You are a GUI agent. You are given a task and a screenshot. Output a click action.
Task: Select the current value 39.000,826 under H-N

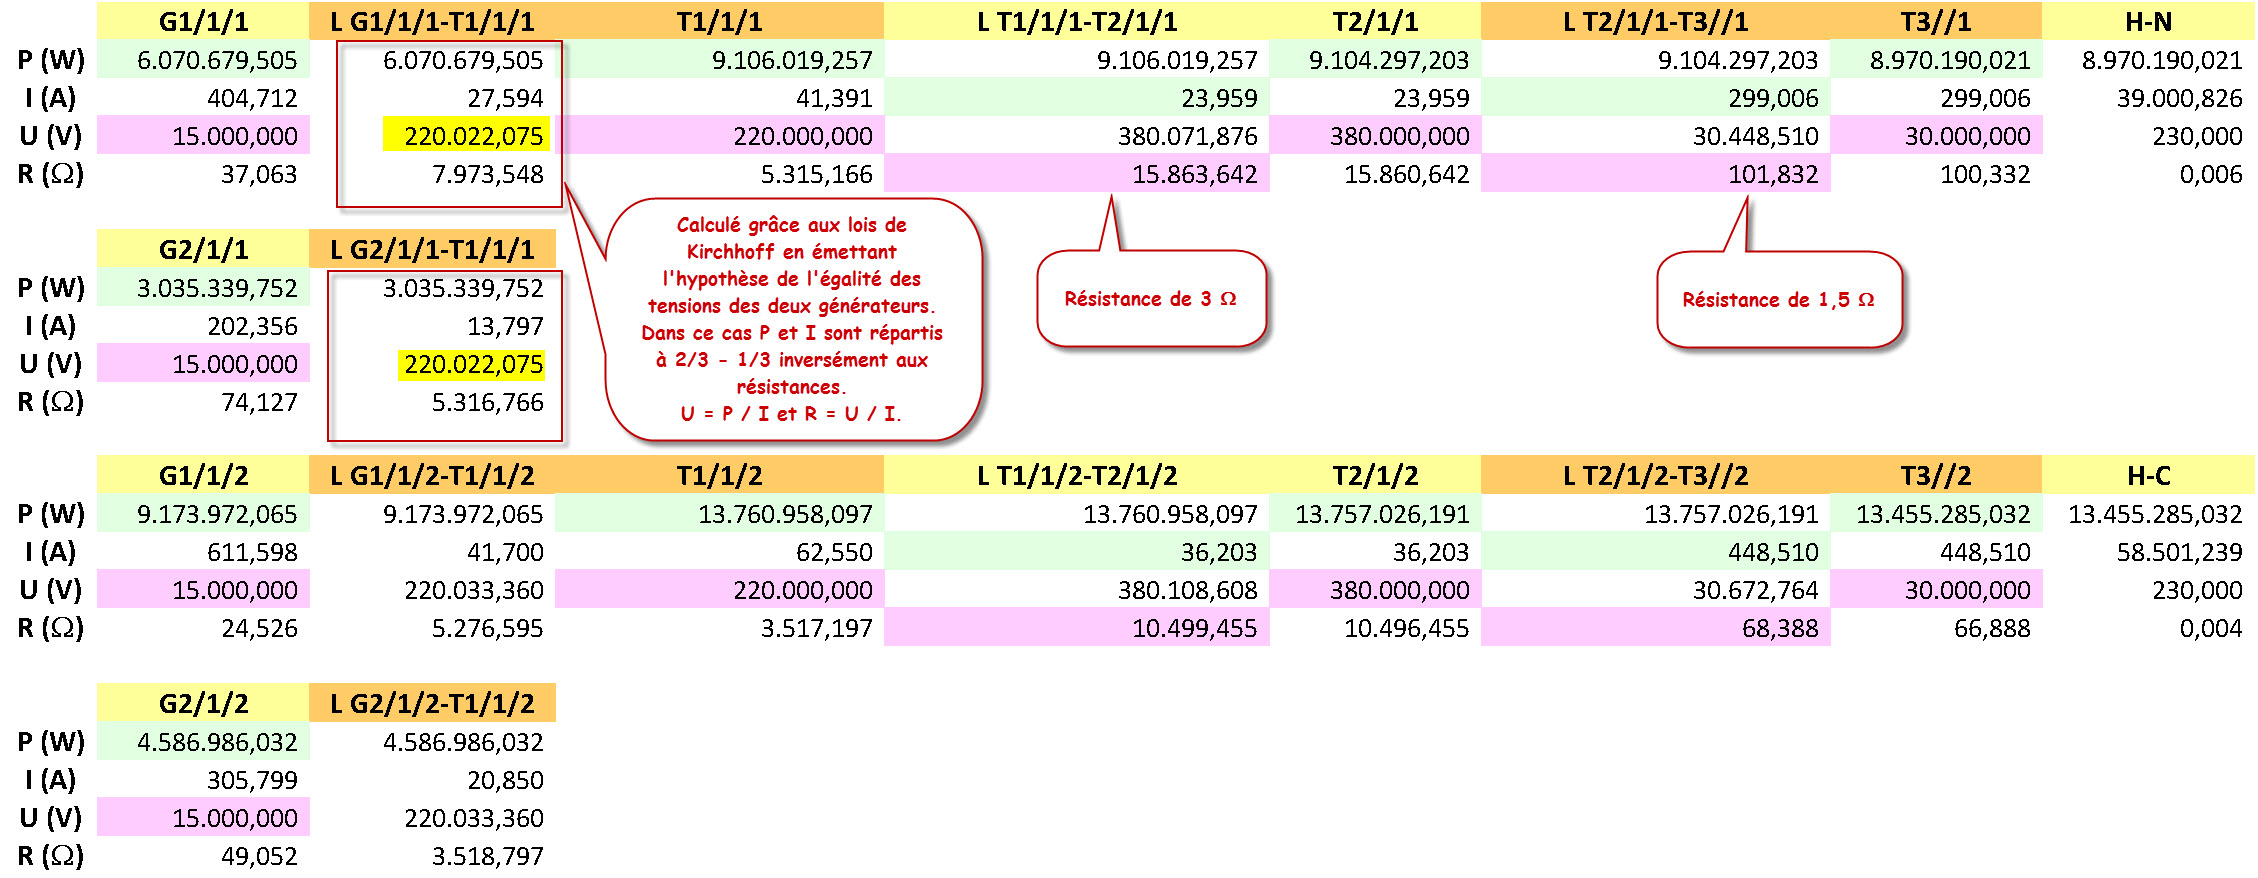click(x=2178, y=98)
